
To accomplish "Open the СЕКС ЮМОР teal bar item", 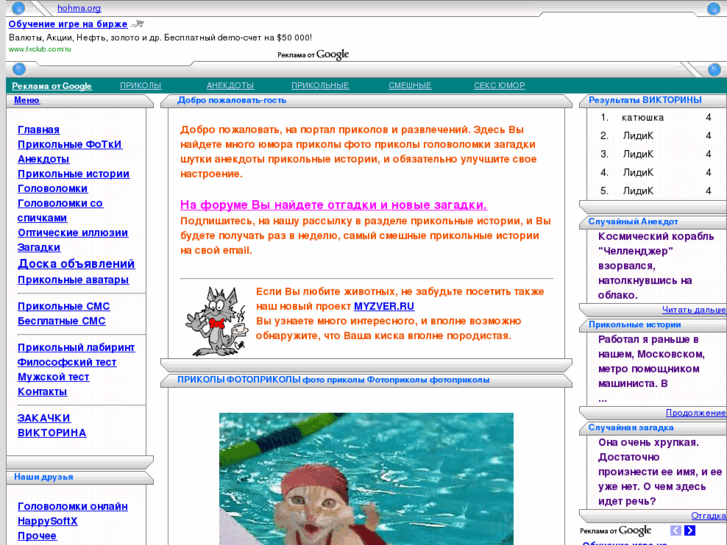I will point(499,85).
